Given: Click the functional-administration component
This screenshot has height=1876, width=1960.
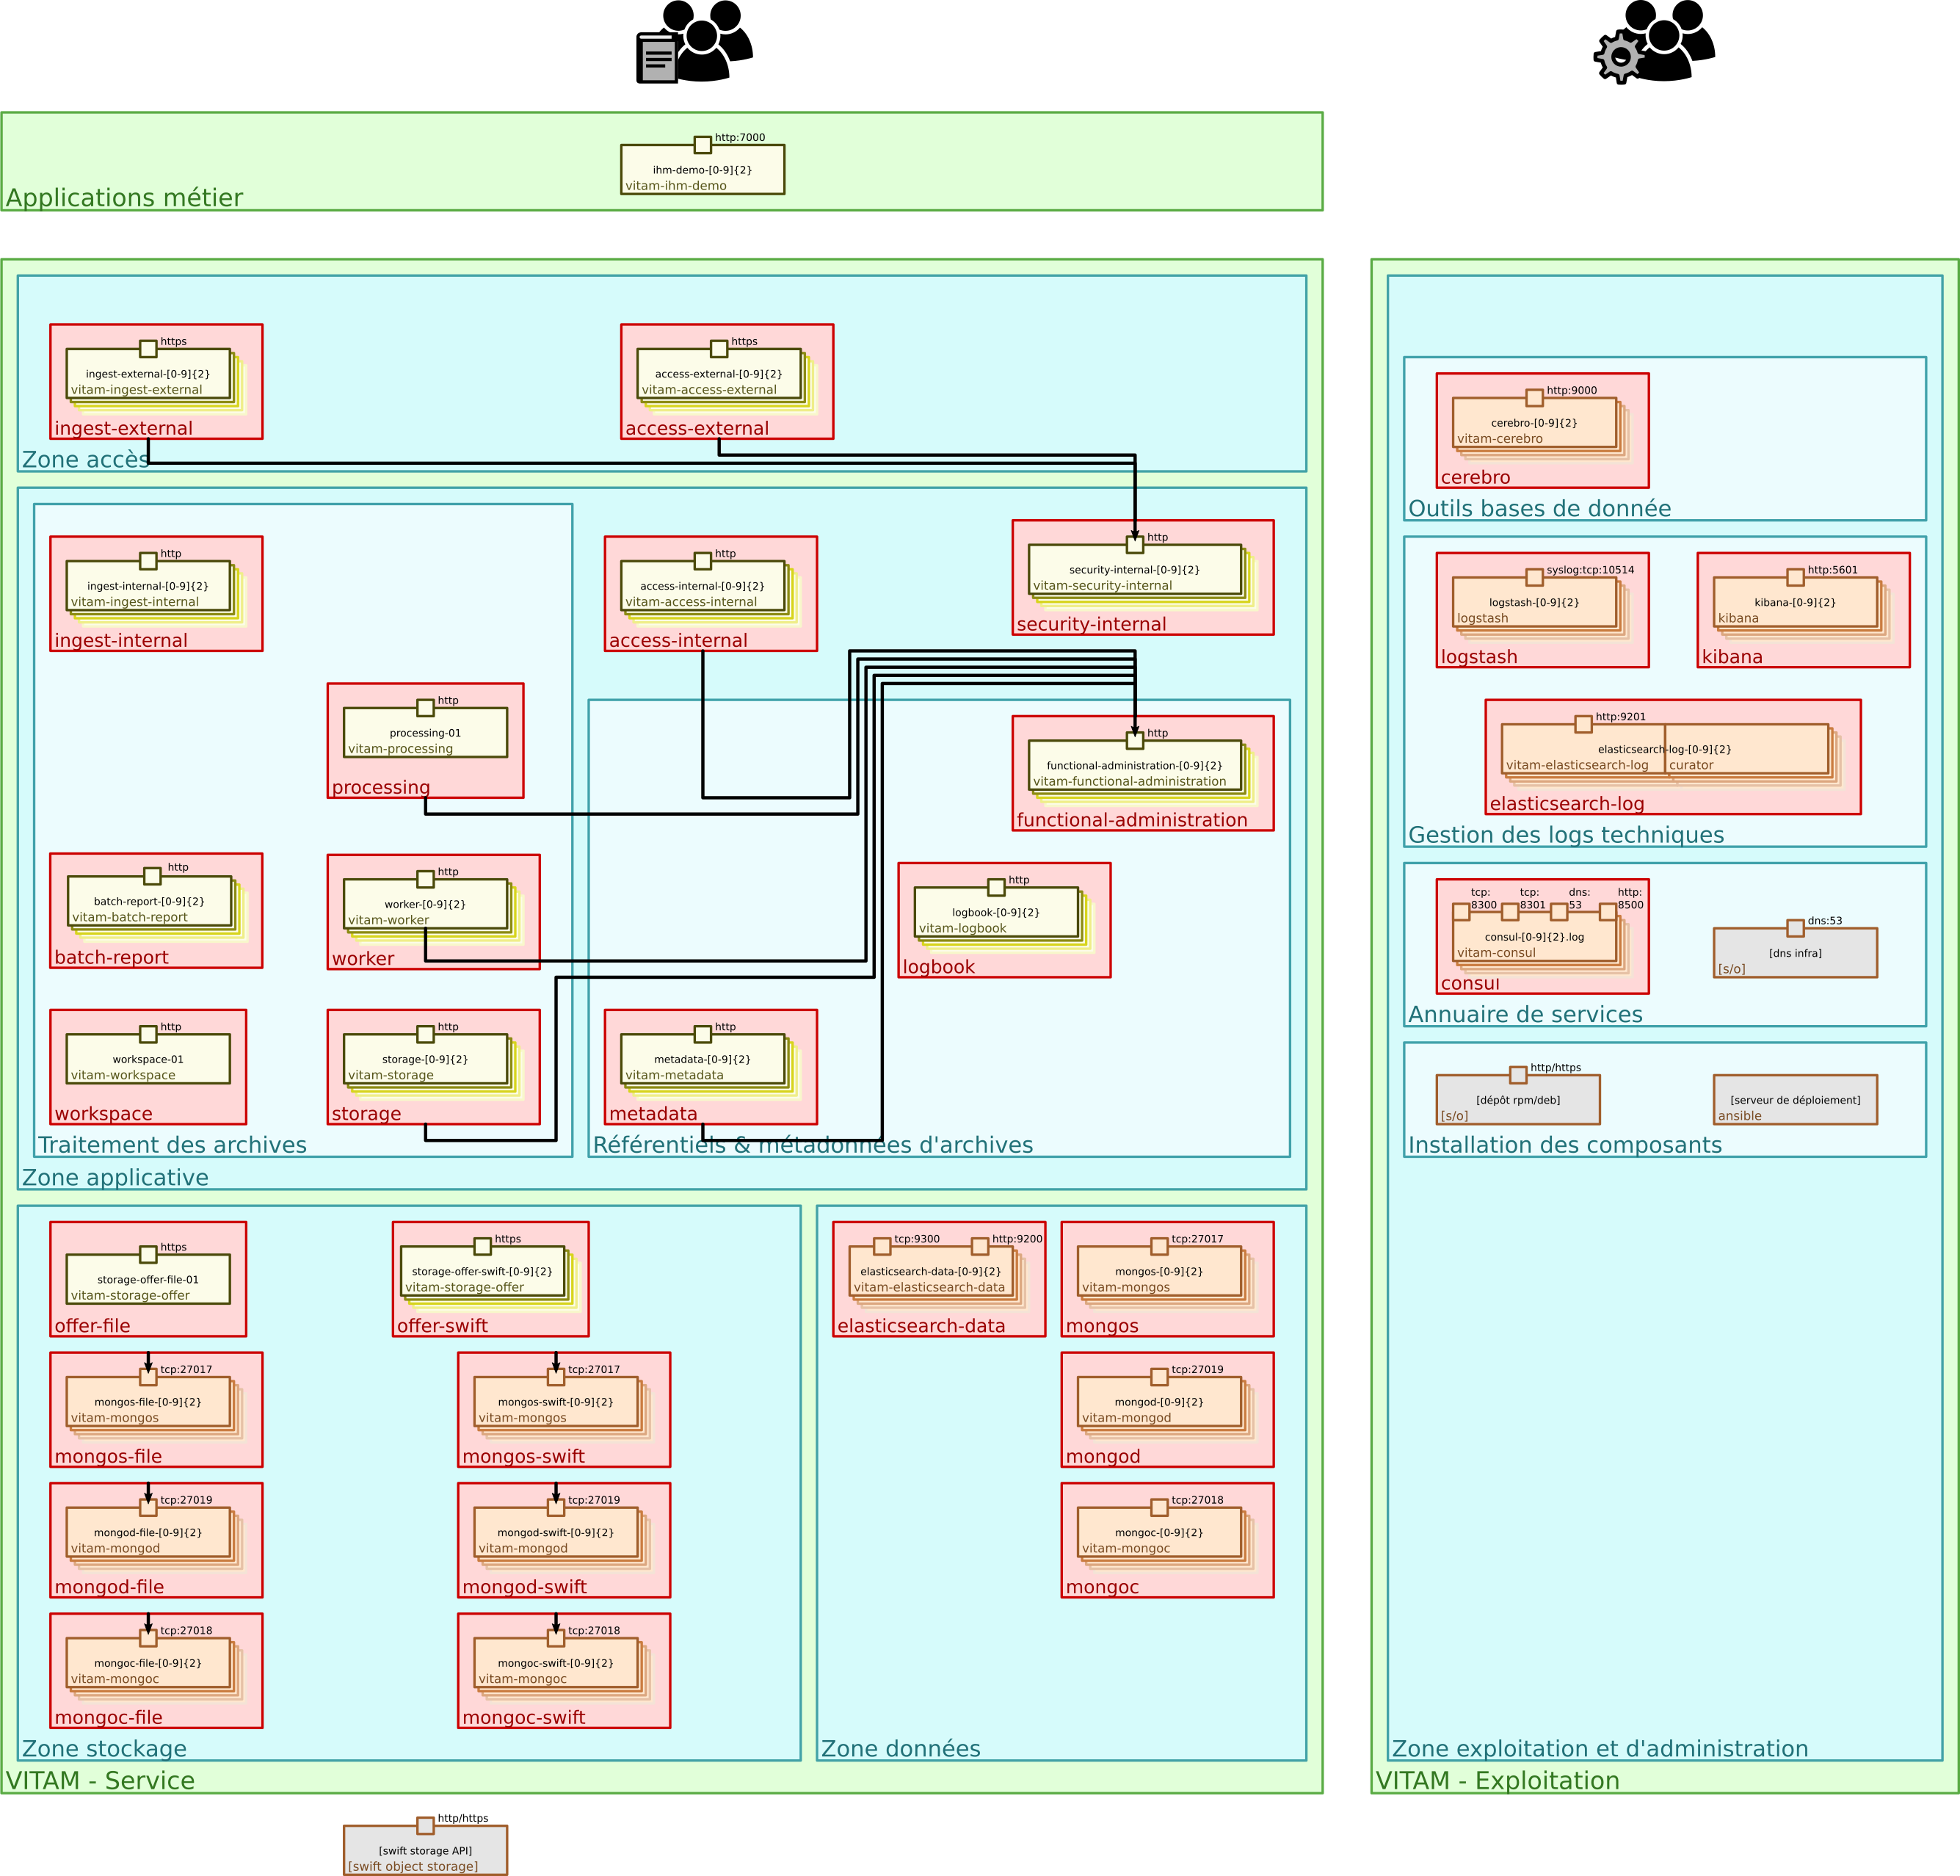Looking at the screenshot, I should tap(1135, 768).
